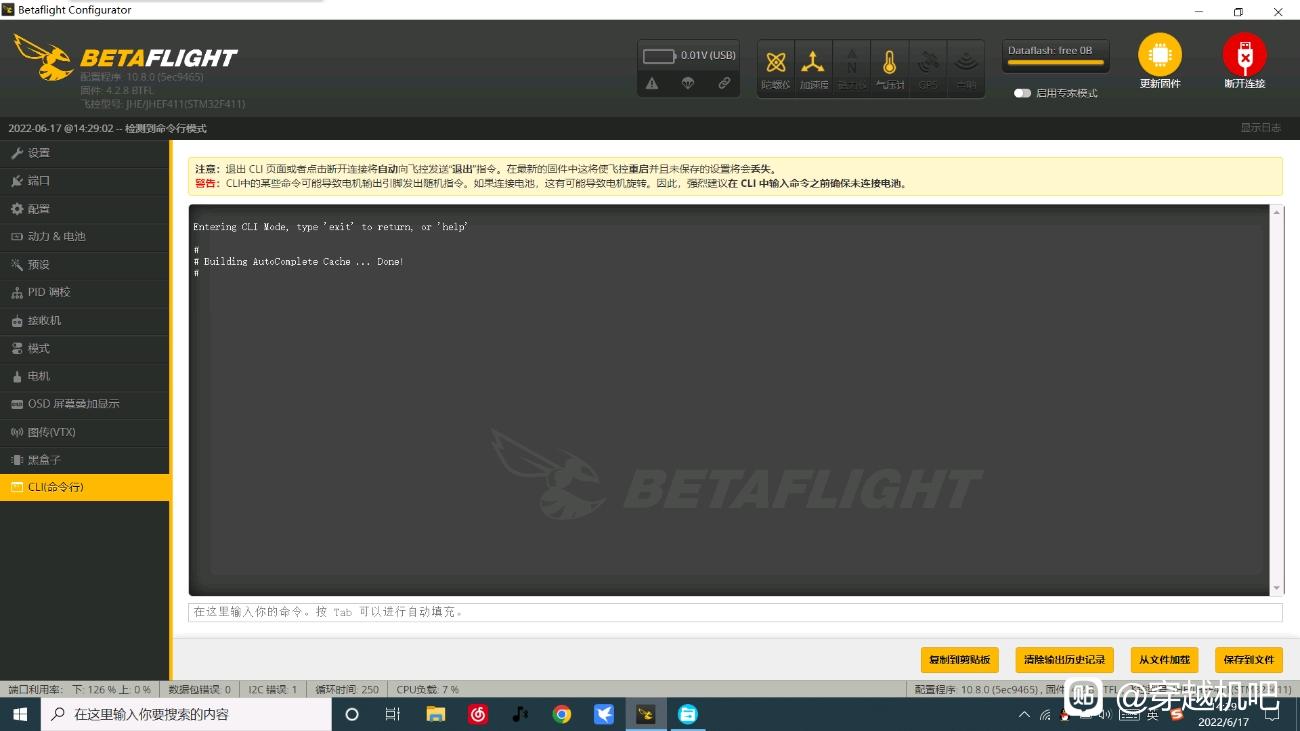Click the 显示日志 show log link
The image size is (1300, 731).
pyautogui.click(x=1260, y=128)
